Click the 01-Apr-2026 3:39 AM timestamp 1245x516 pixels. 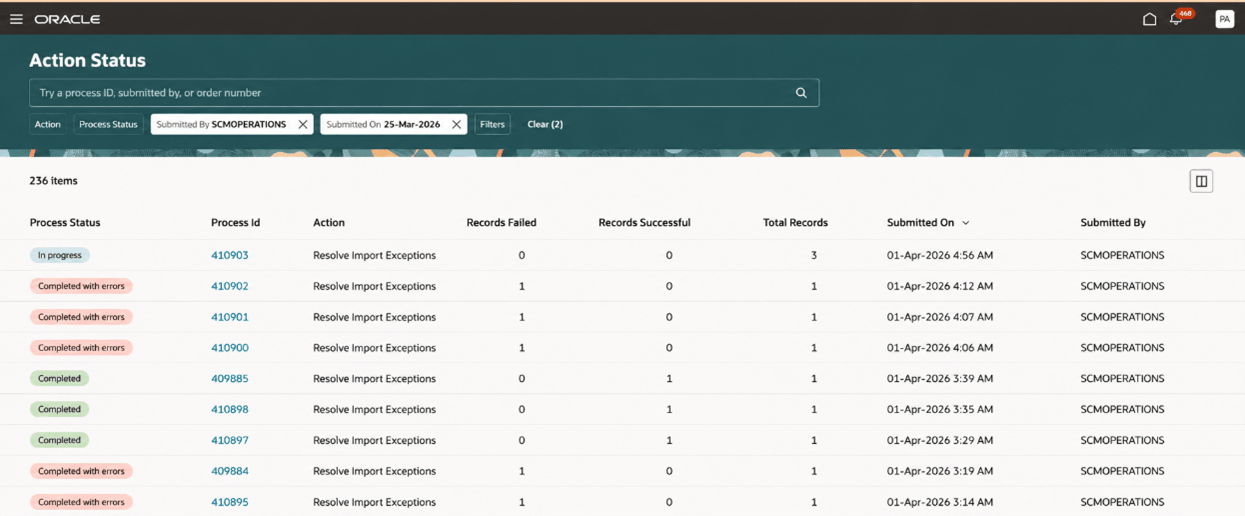tap(940, 379)
